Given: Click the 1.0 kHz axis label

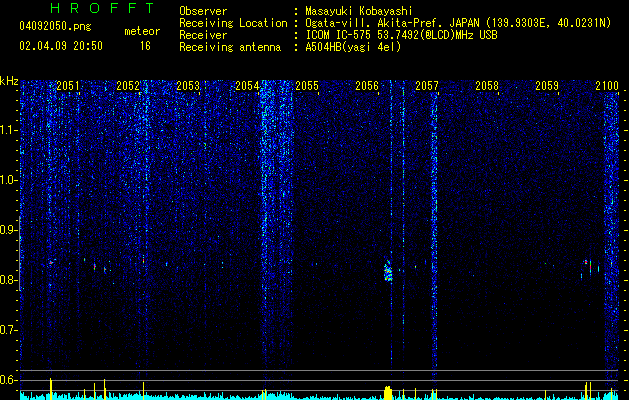Looking at the screenshot, I should (x=9, y=180).
